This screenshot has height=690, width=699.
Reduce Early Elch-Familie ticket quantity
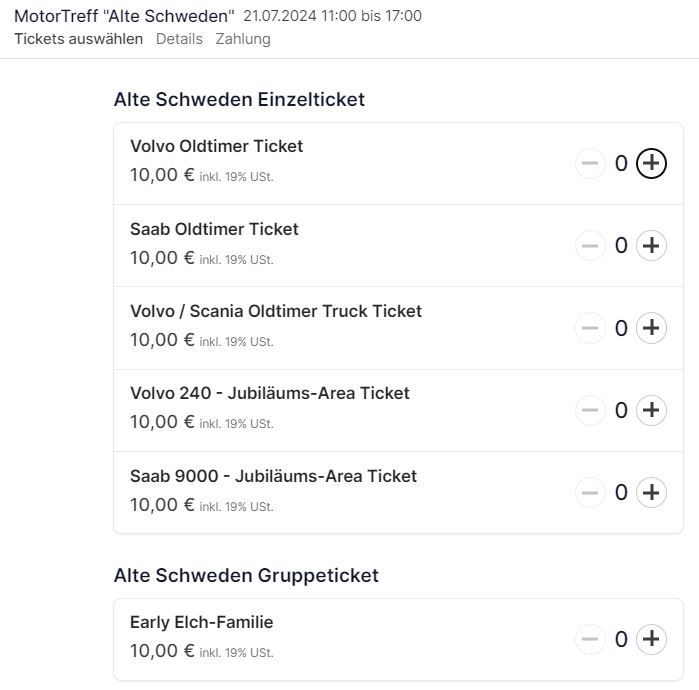(590, 639)
